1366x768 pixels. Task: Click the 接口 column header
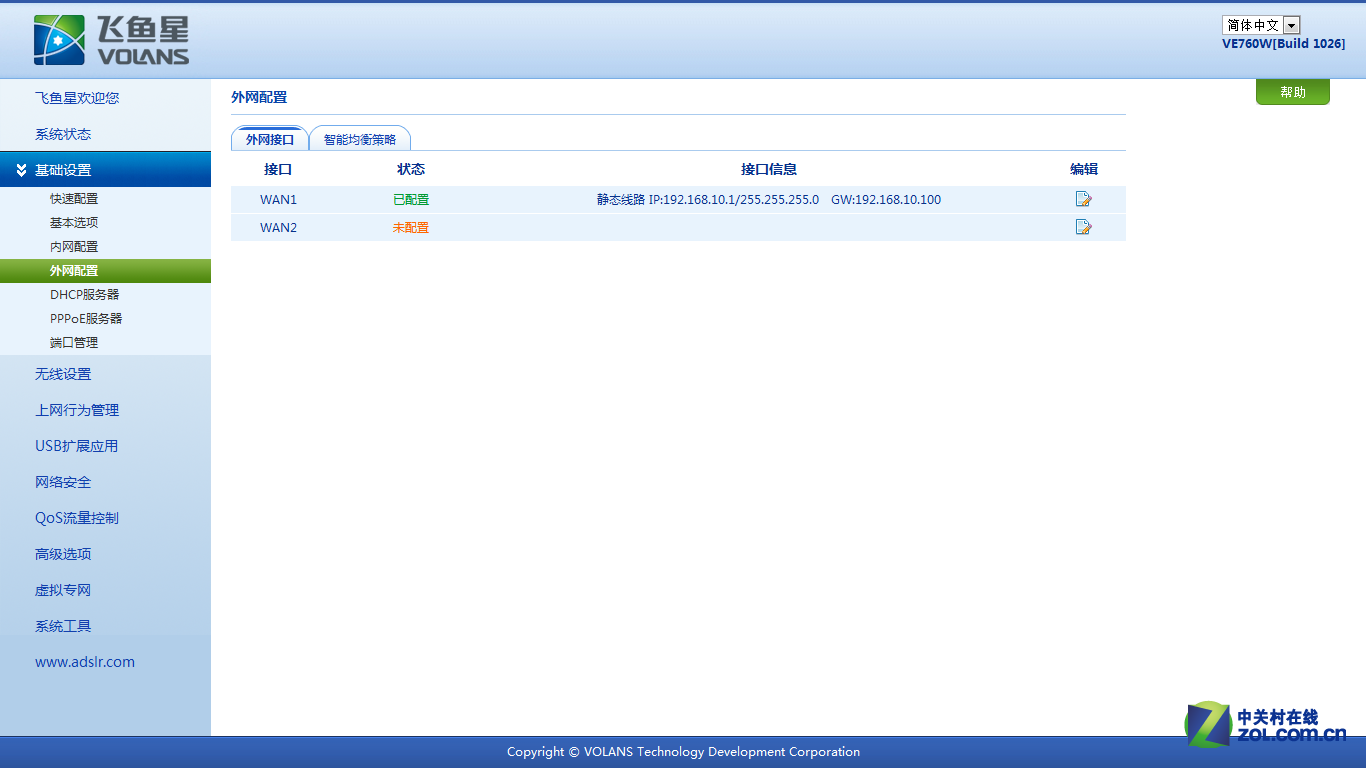(278, 170)
